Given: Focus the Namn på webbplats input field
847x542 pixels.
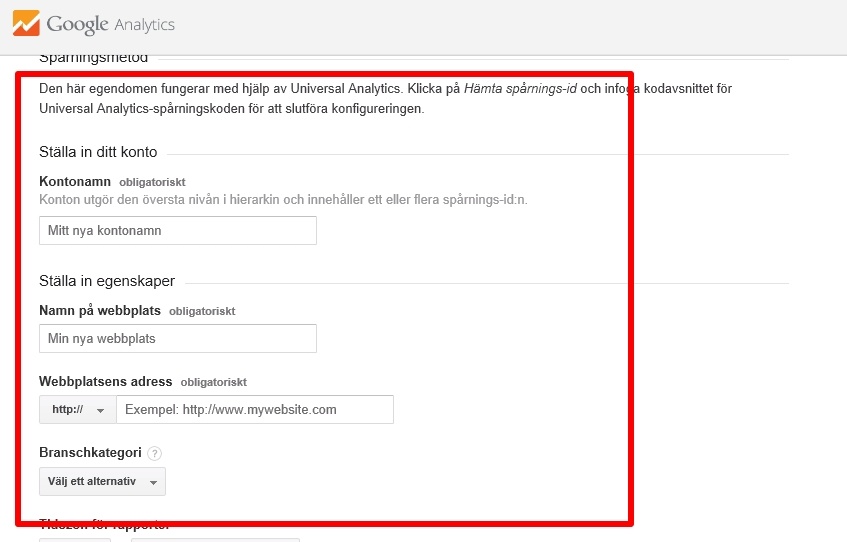Looking at the screenshot, I should click(x=178, y=339).
